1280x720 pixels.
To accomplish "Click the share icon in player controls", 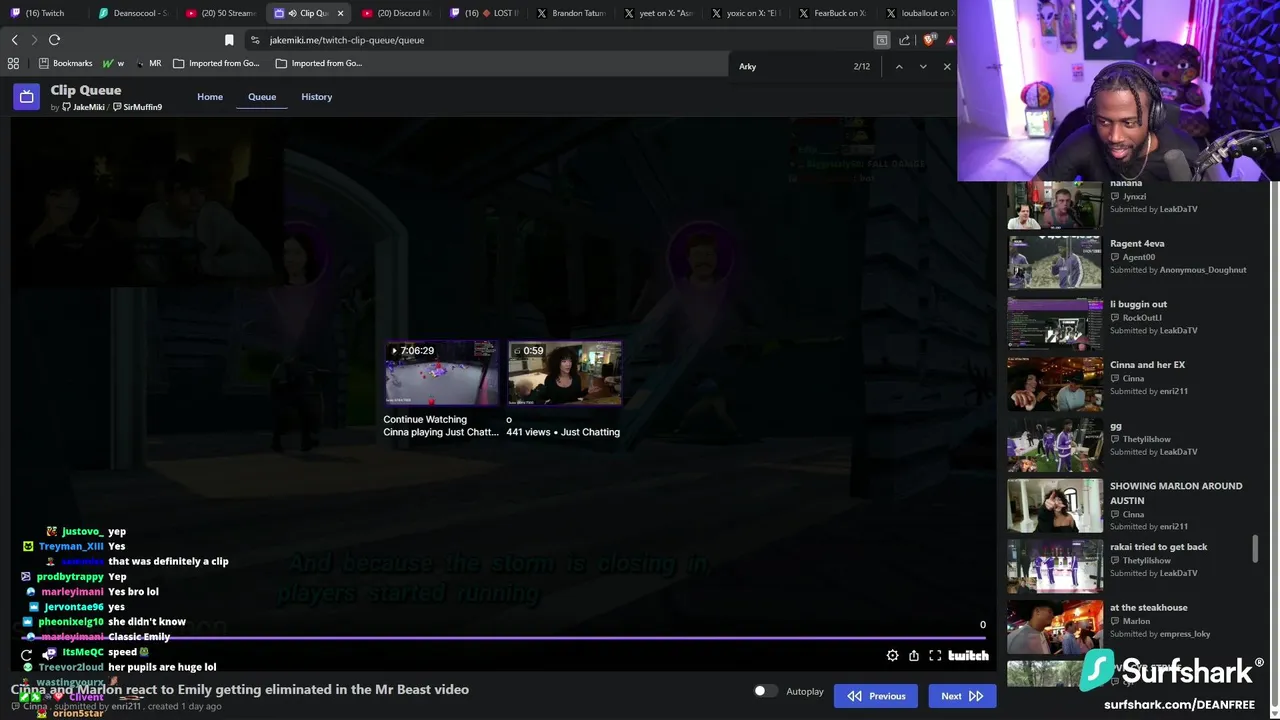I will click(913, 656).
